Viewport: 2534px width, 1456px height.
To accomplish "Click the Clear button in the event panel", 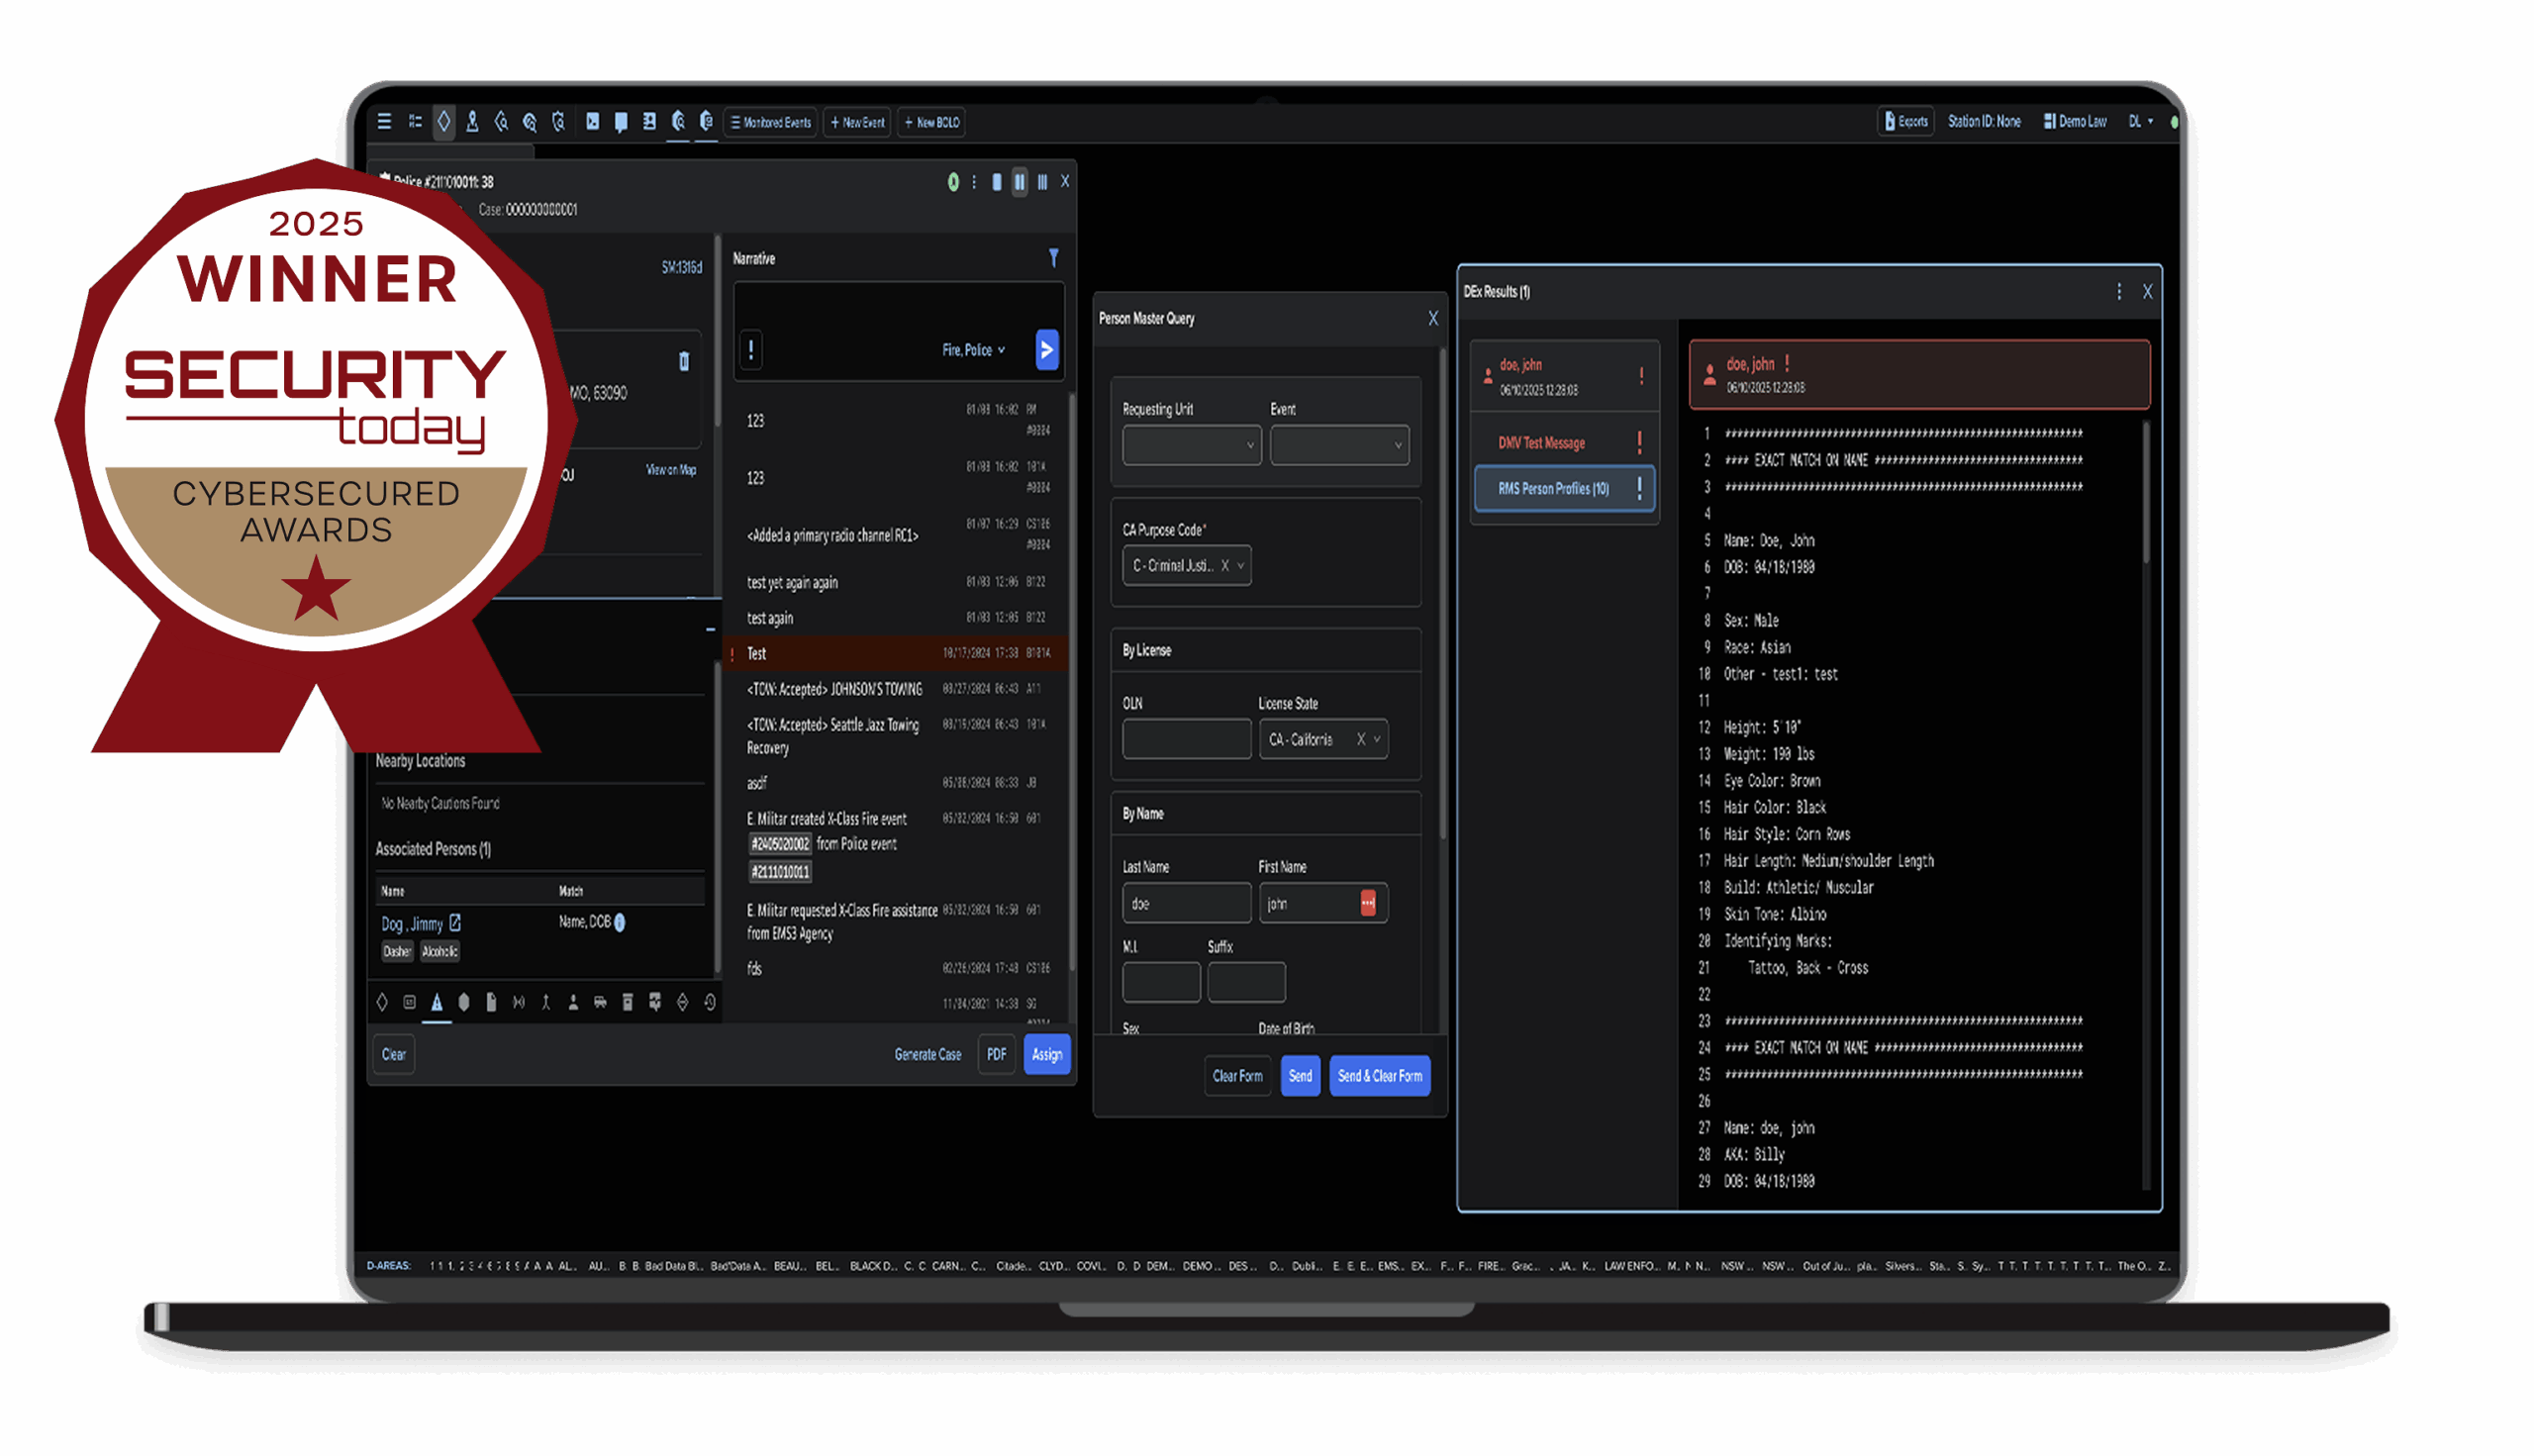I will [x=394, y=1055].
